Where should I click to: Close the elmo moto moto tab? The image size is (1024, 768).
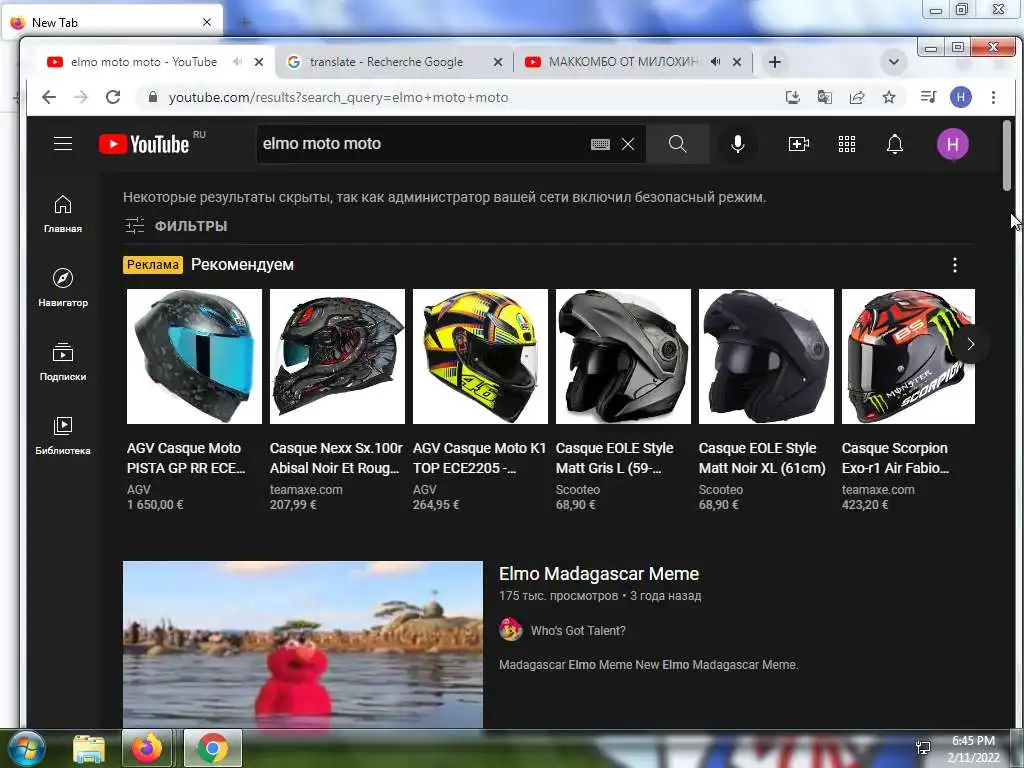click(x=259, y=62)
